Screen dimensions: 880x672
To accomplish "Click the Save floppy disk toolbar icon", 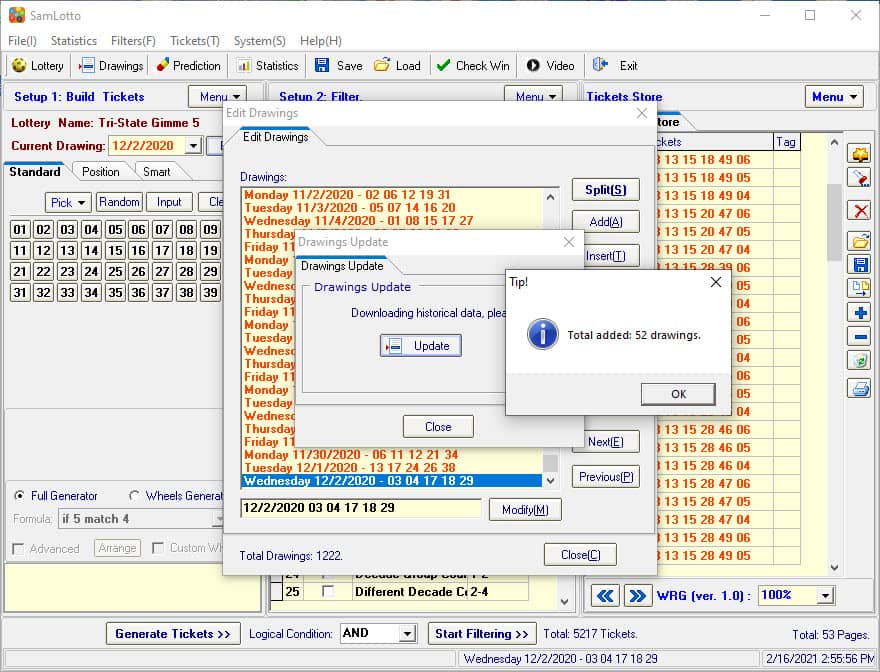I will (322, 65).
